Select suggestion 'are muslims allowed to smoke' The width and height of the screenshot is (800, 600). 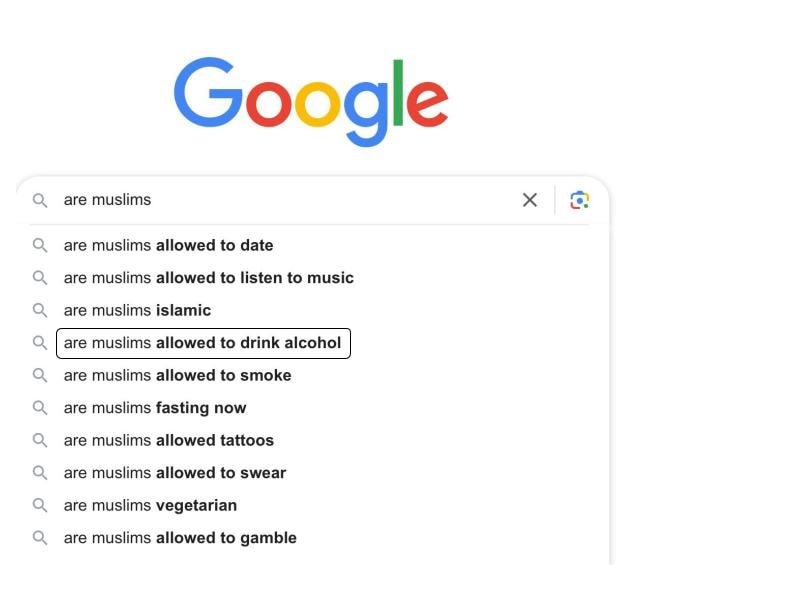click(x=176, y=375)
